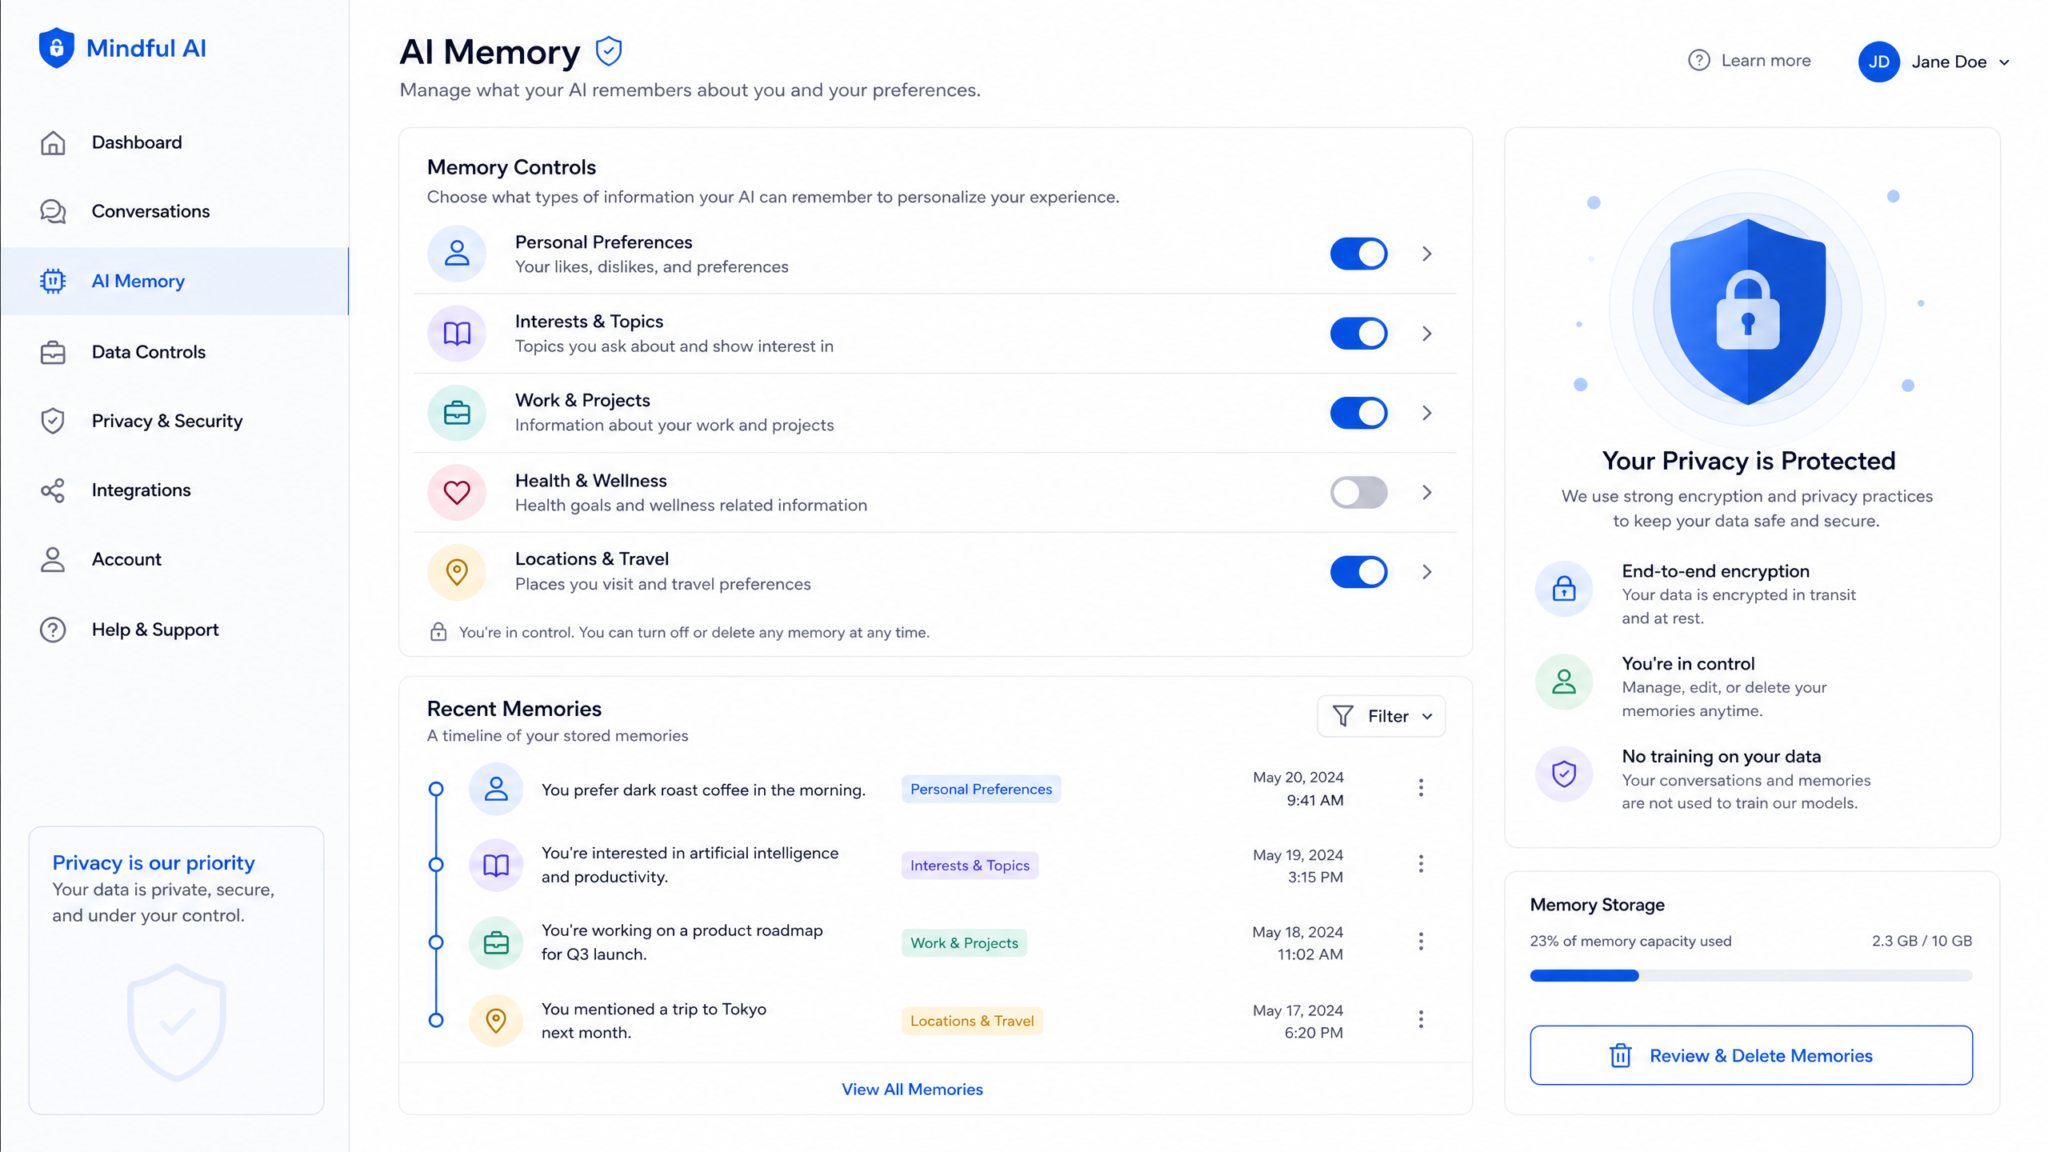
Task: Click the timeline marker for May 20 memory
Action: [x=436, y=789]
